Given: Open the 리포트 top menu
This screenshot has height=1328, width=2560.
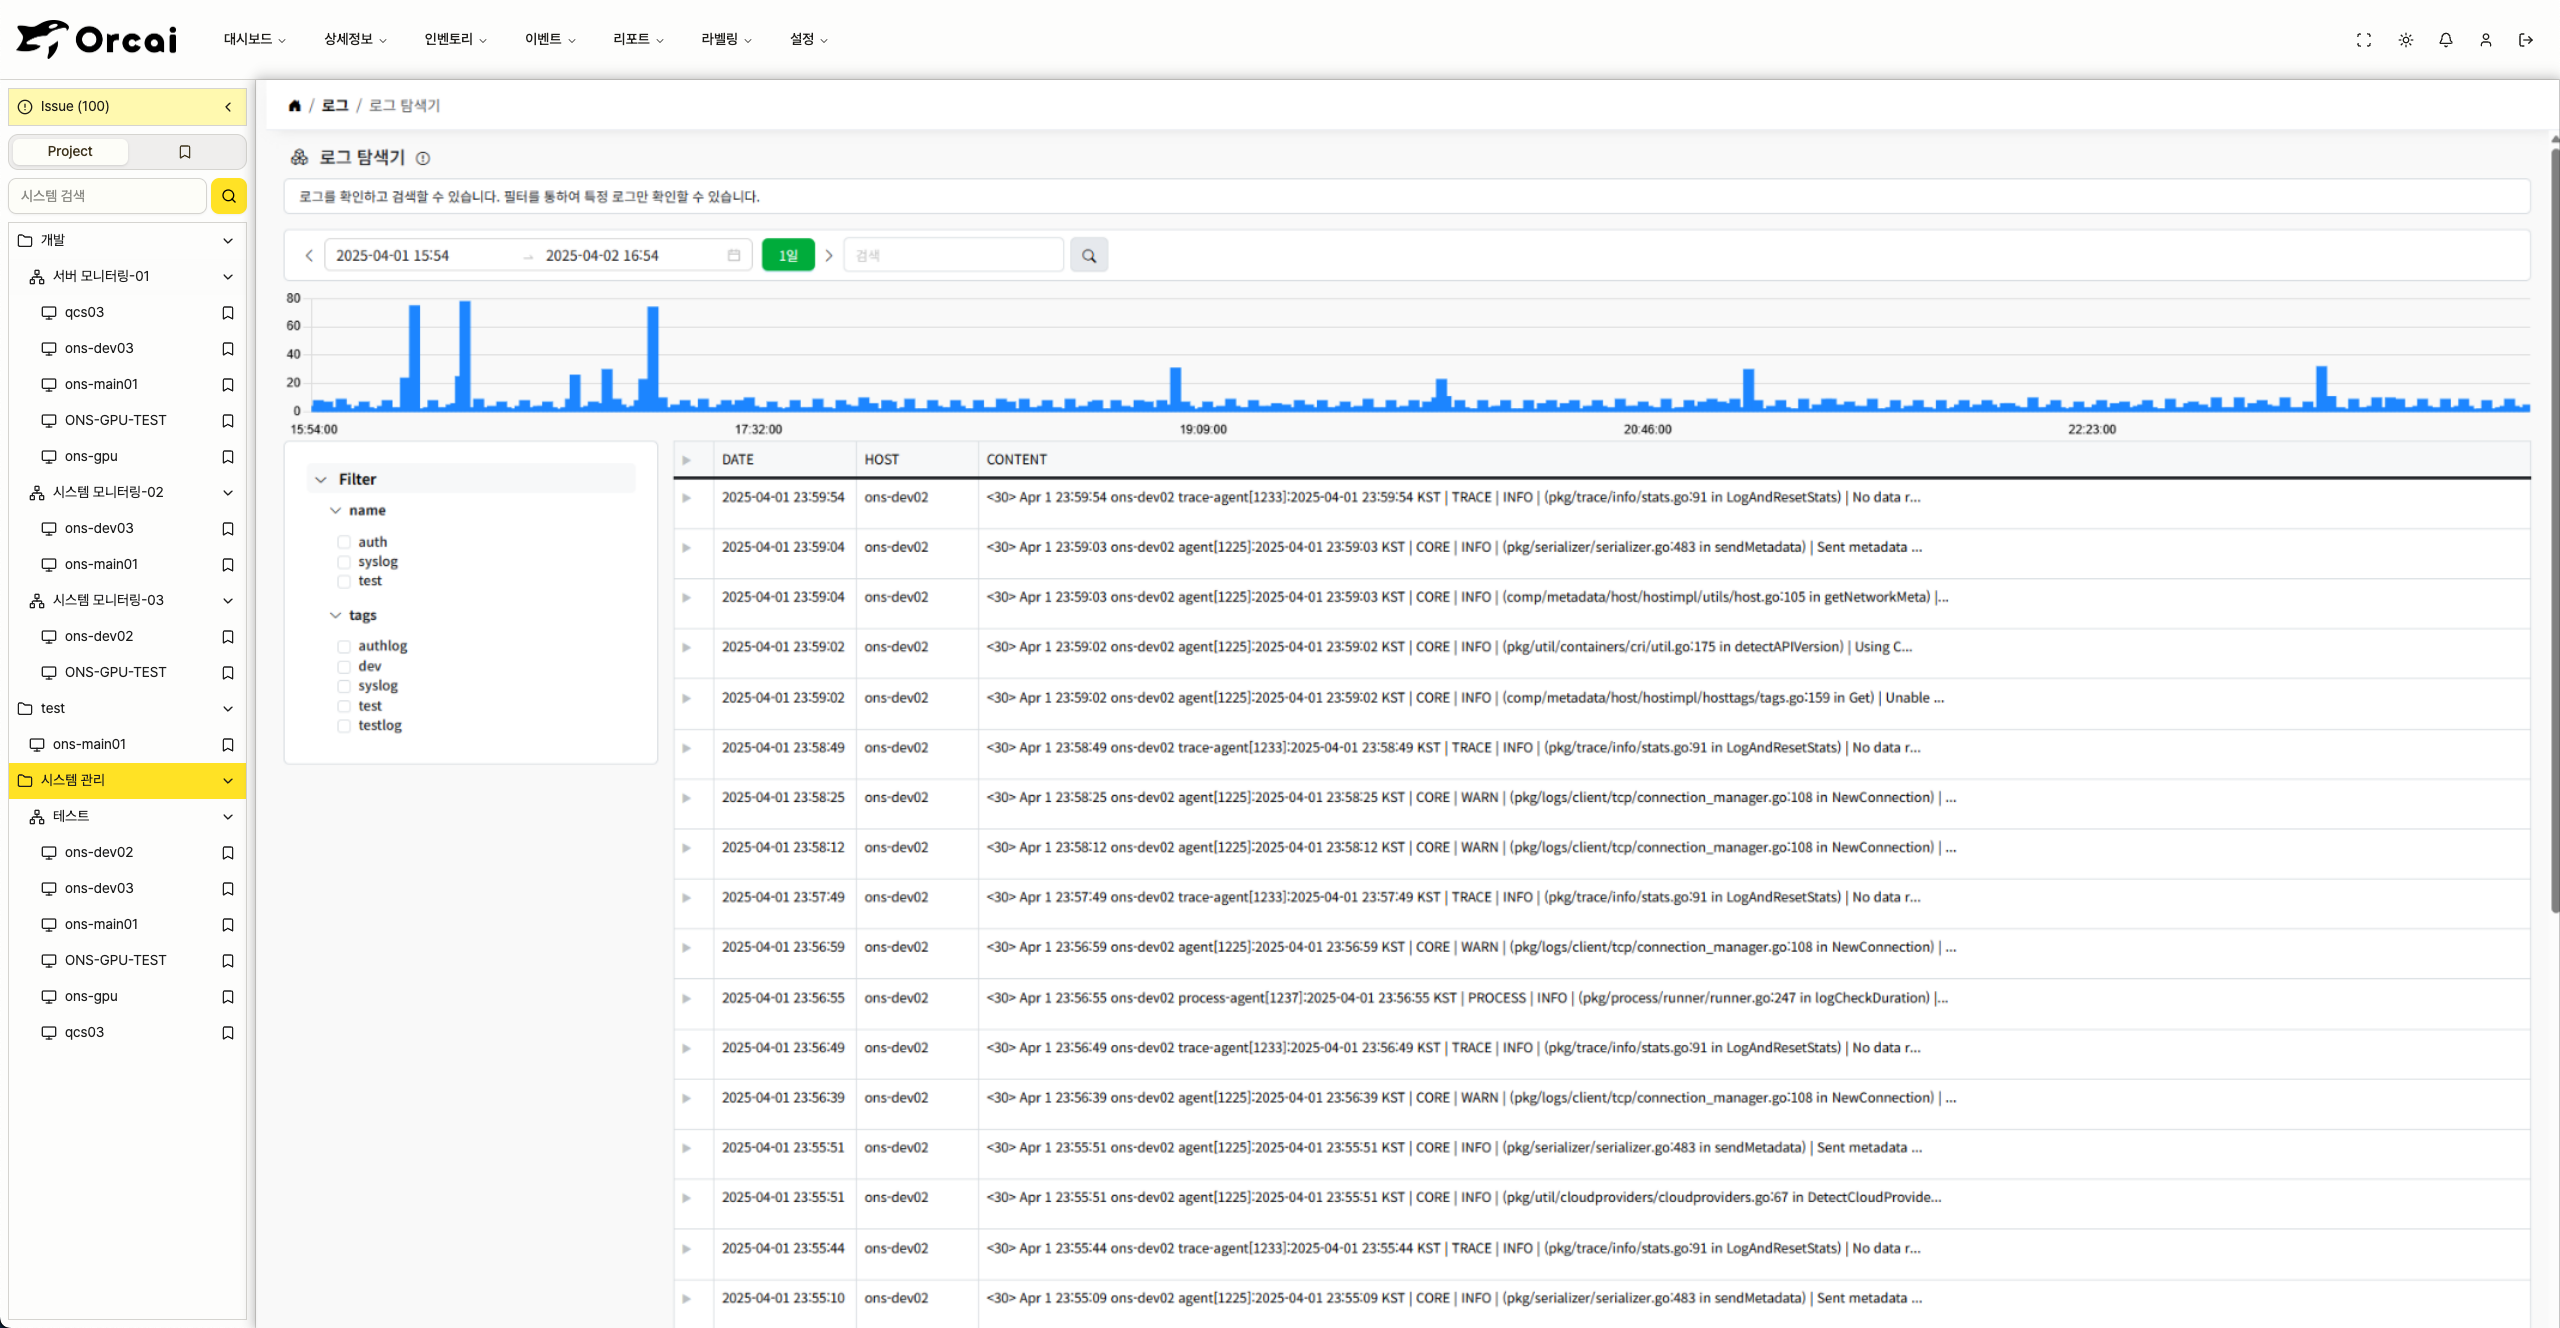Looking at the screenshot, I should 638,40.
